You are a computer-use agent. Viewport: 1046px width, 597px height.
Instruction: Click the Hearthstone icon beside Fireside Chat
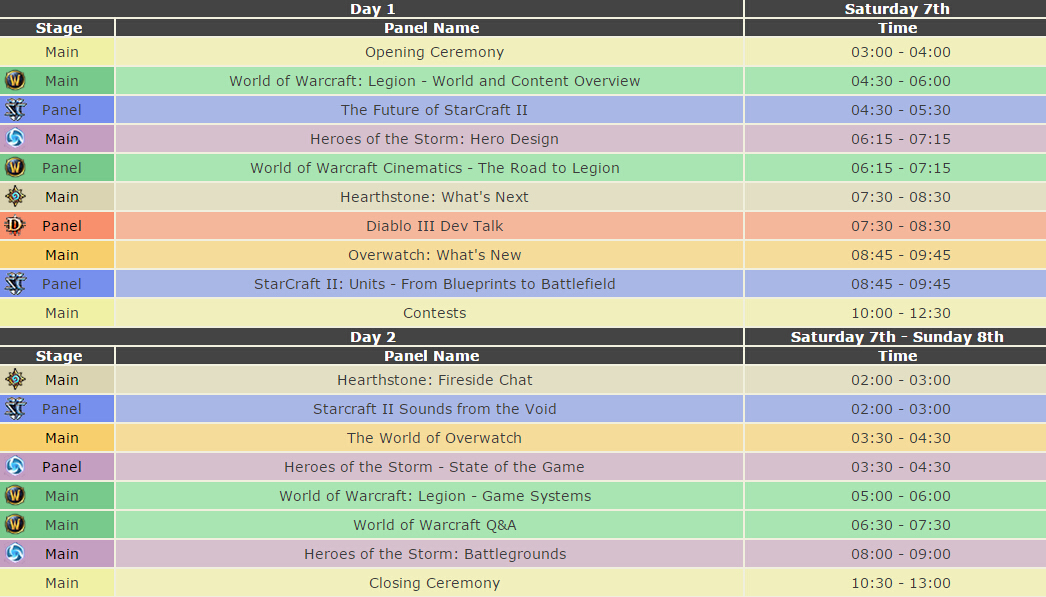click(15, 380)
